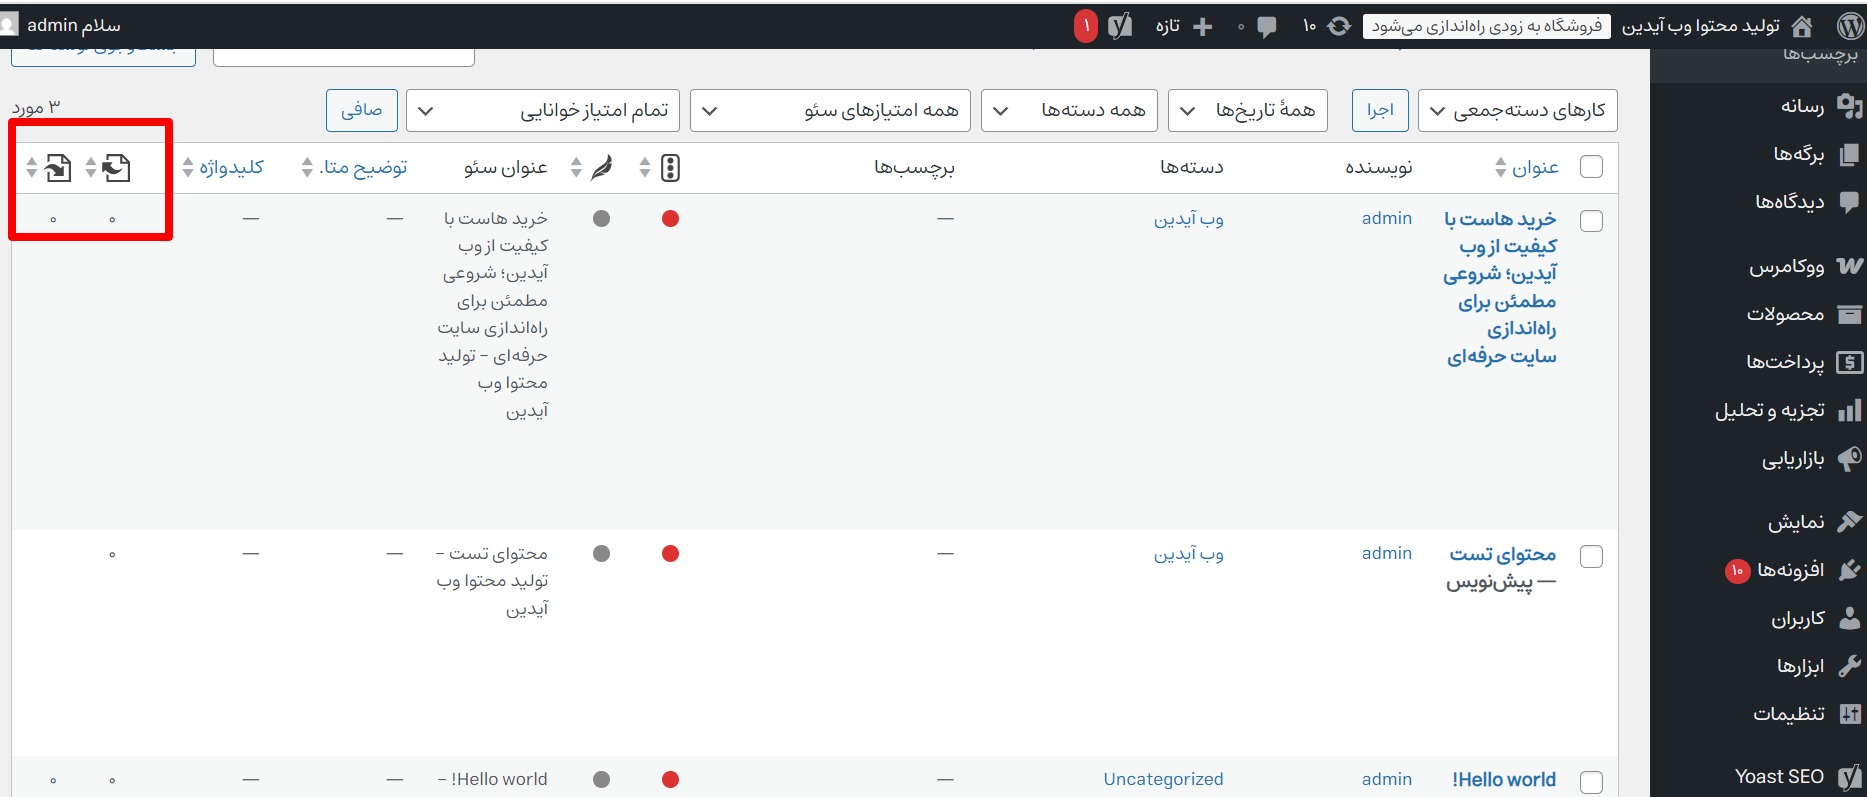The width and height of the screenshot is (1867, 797).
Task: Open the 'ووکامرس' sidebar menu
Action: point(1786,267)
